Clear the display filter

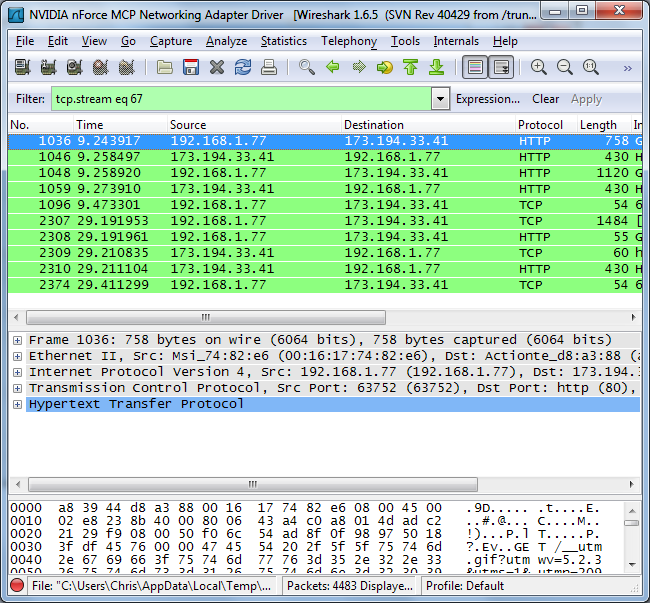pos(545,99)
